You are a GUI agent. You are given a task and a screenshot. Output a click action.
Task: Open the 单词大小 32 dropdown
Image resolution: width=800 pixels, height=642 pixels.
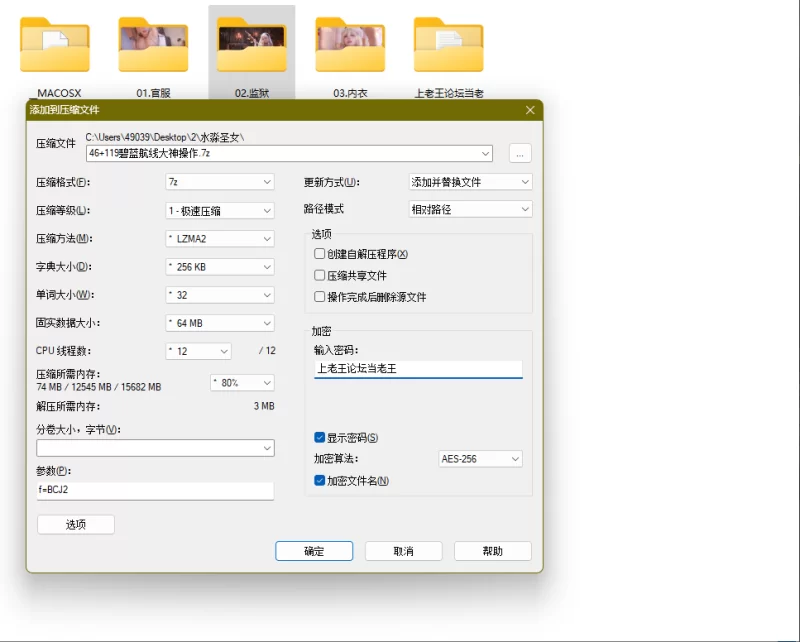(220, 295)
